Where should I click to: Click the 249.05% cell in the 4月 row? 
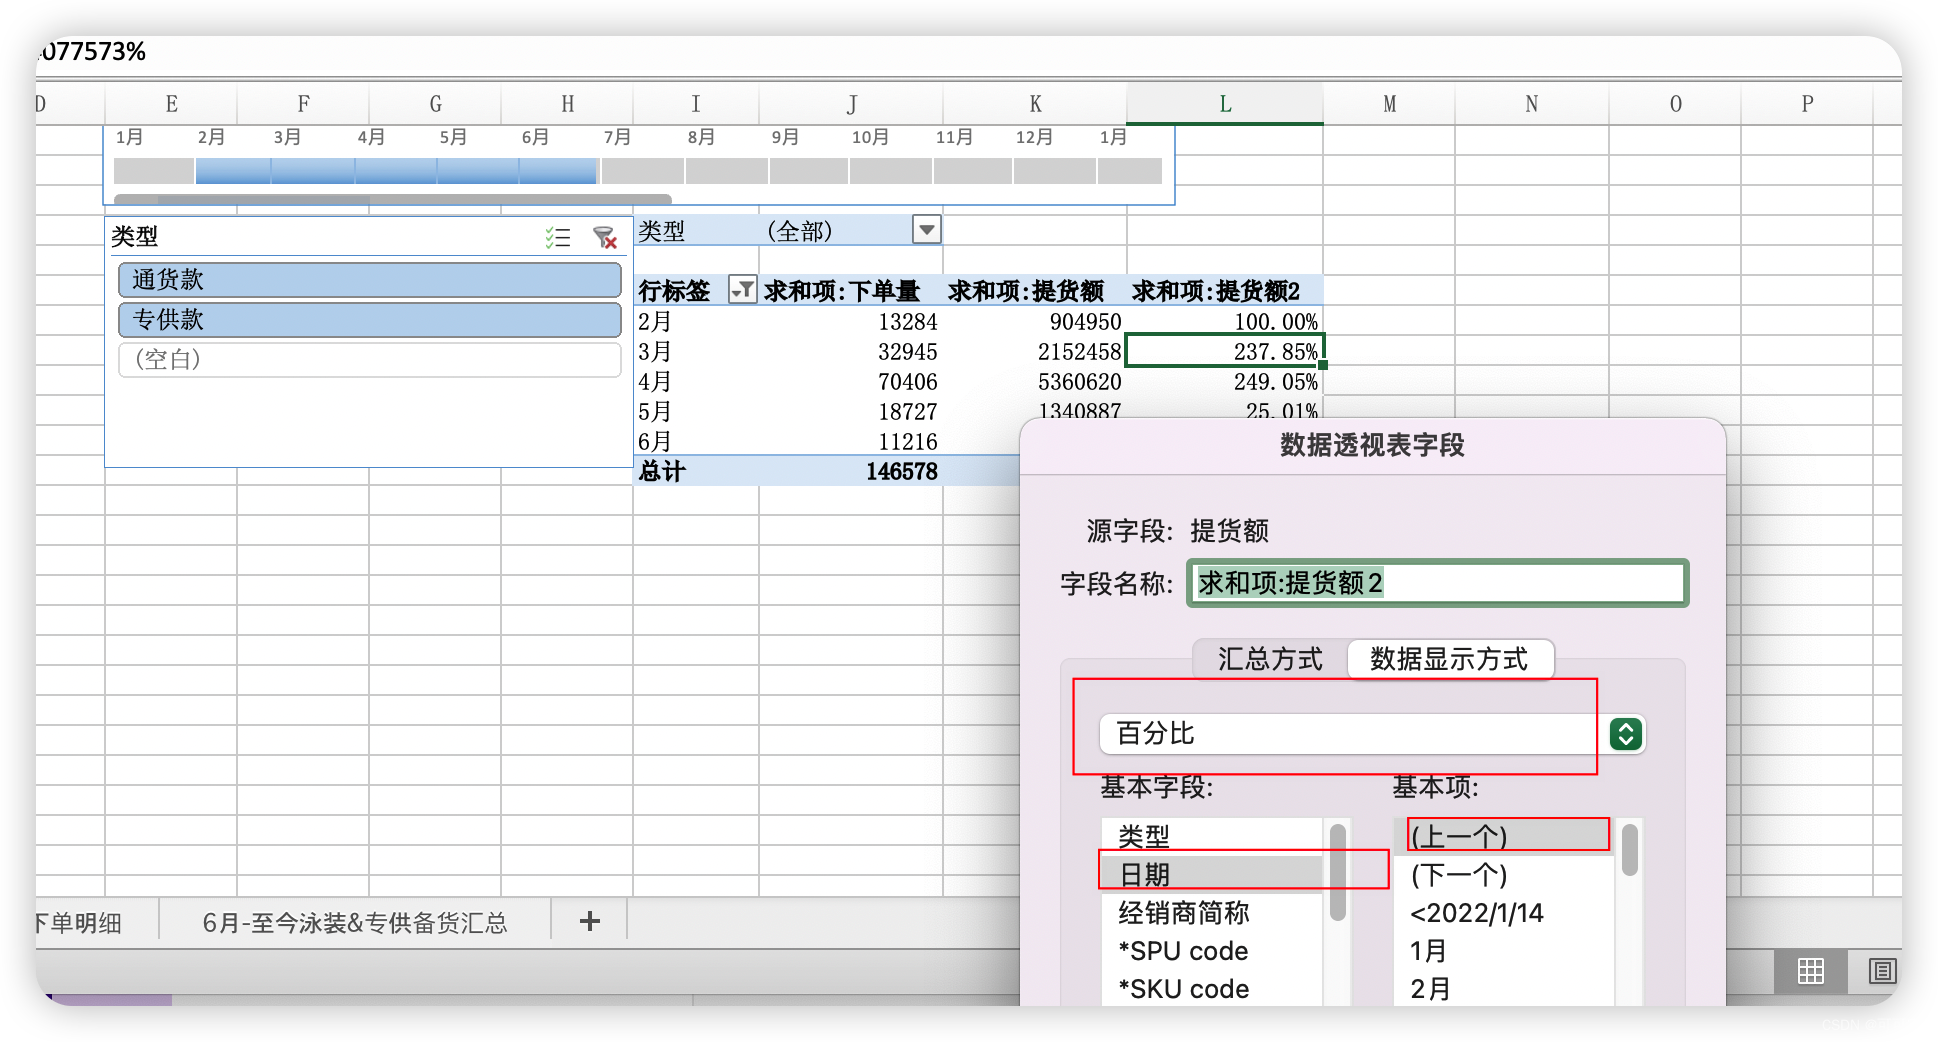tap(1225, 381)
